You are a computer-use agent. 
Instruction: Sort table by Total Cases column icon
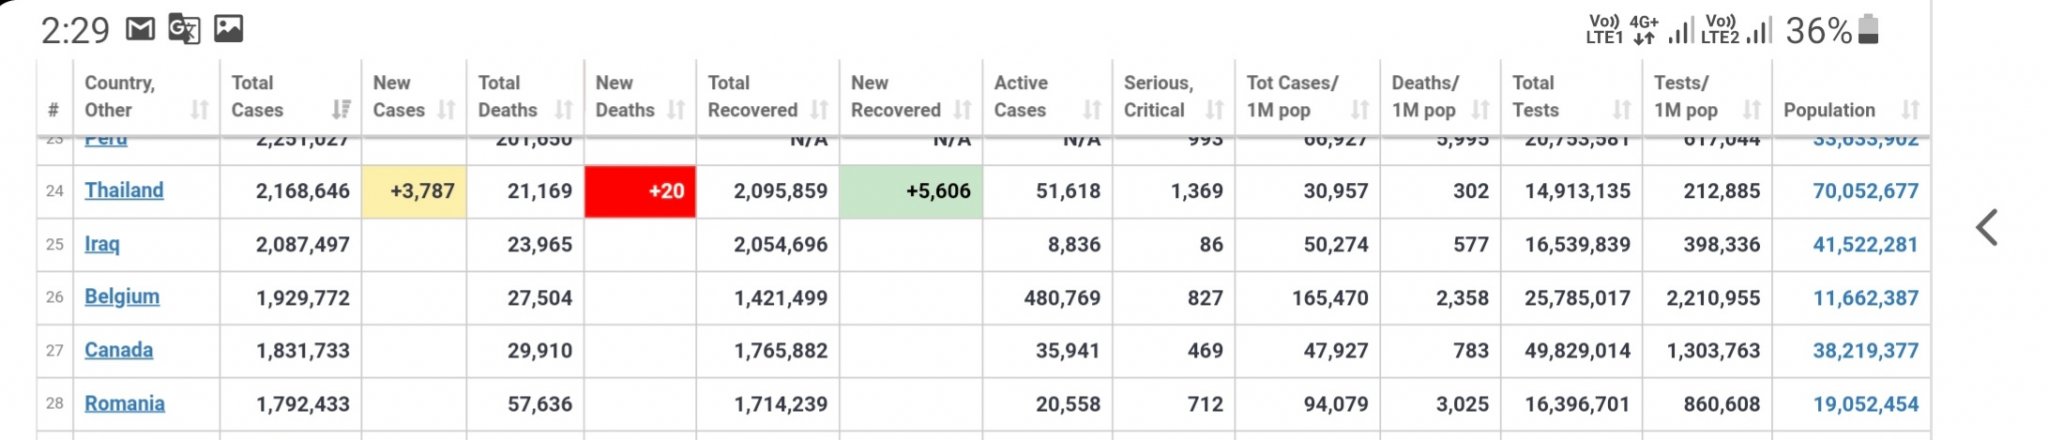point(341,110)
